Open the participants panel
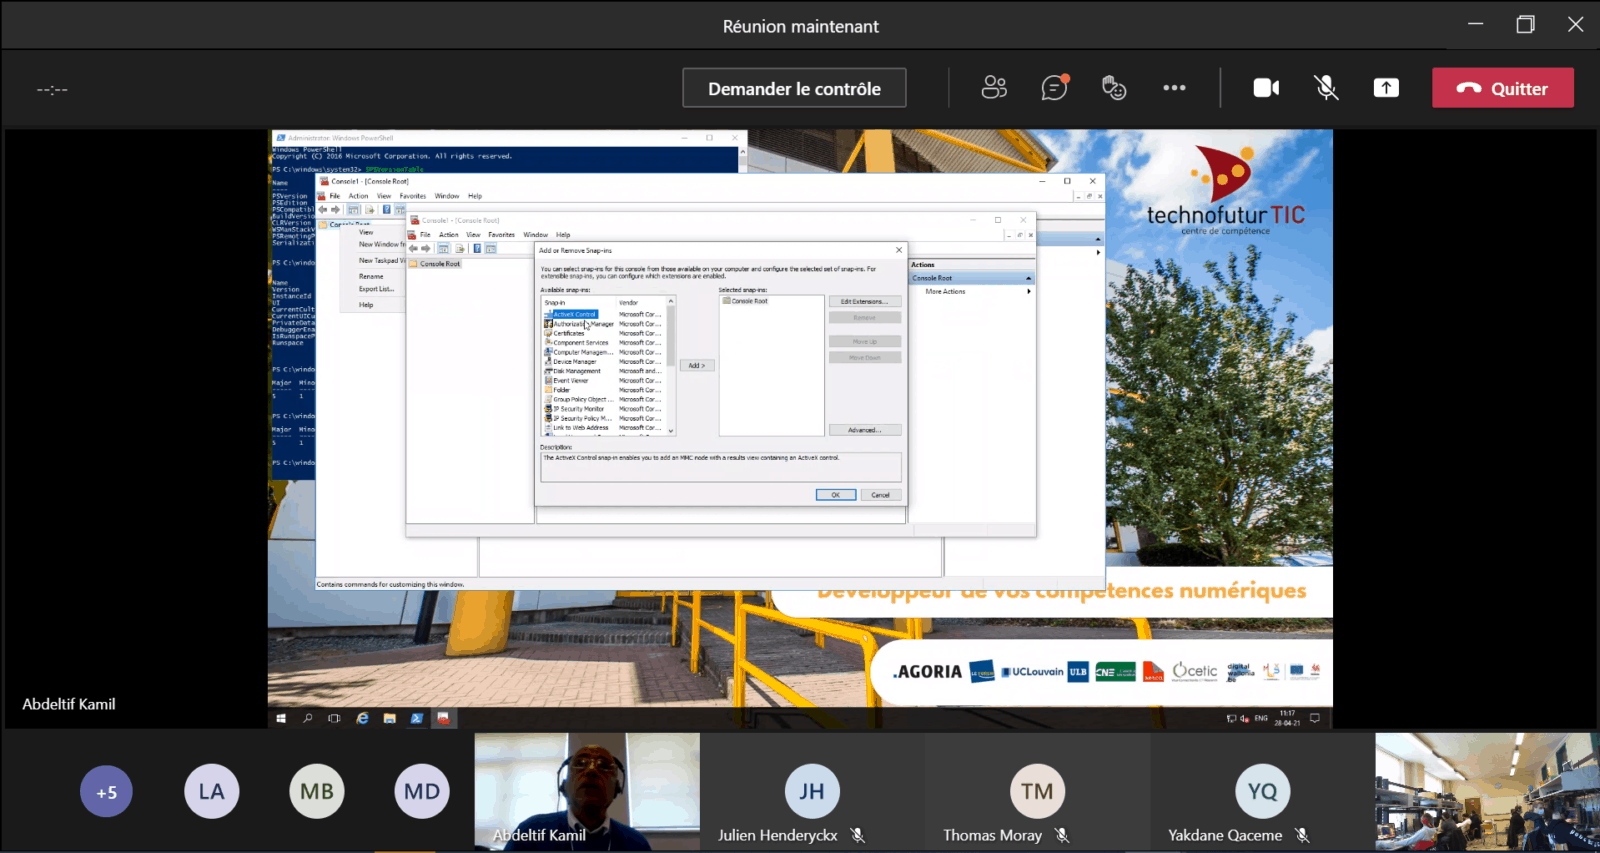This screenshot has width=1600, height=853. point(994,88)
